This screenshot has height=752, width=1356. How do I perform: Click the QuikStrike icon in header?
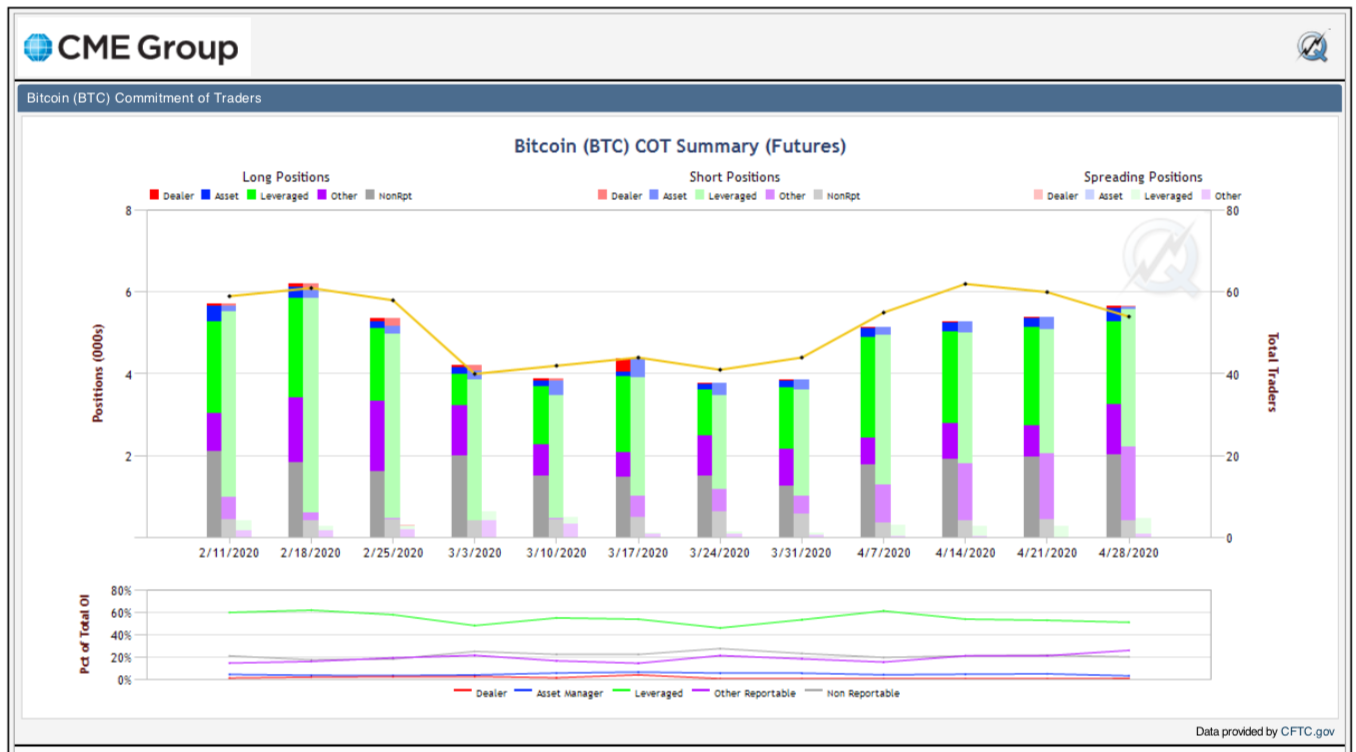point(1312,46)
